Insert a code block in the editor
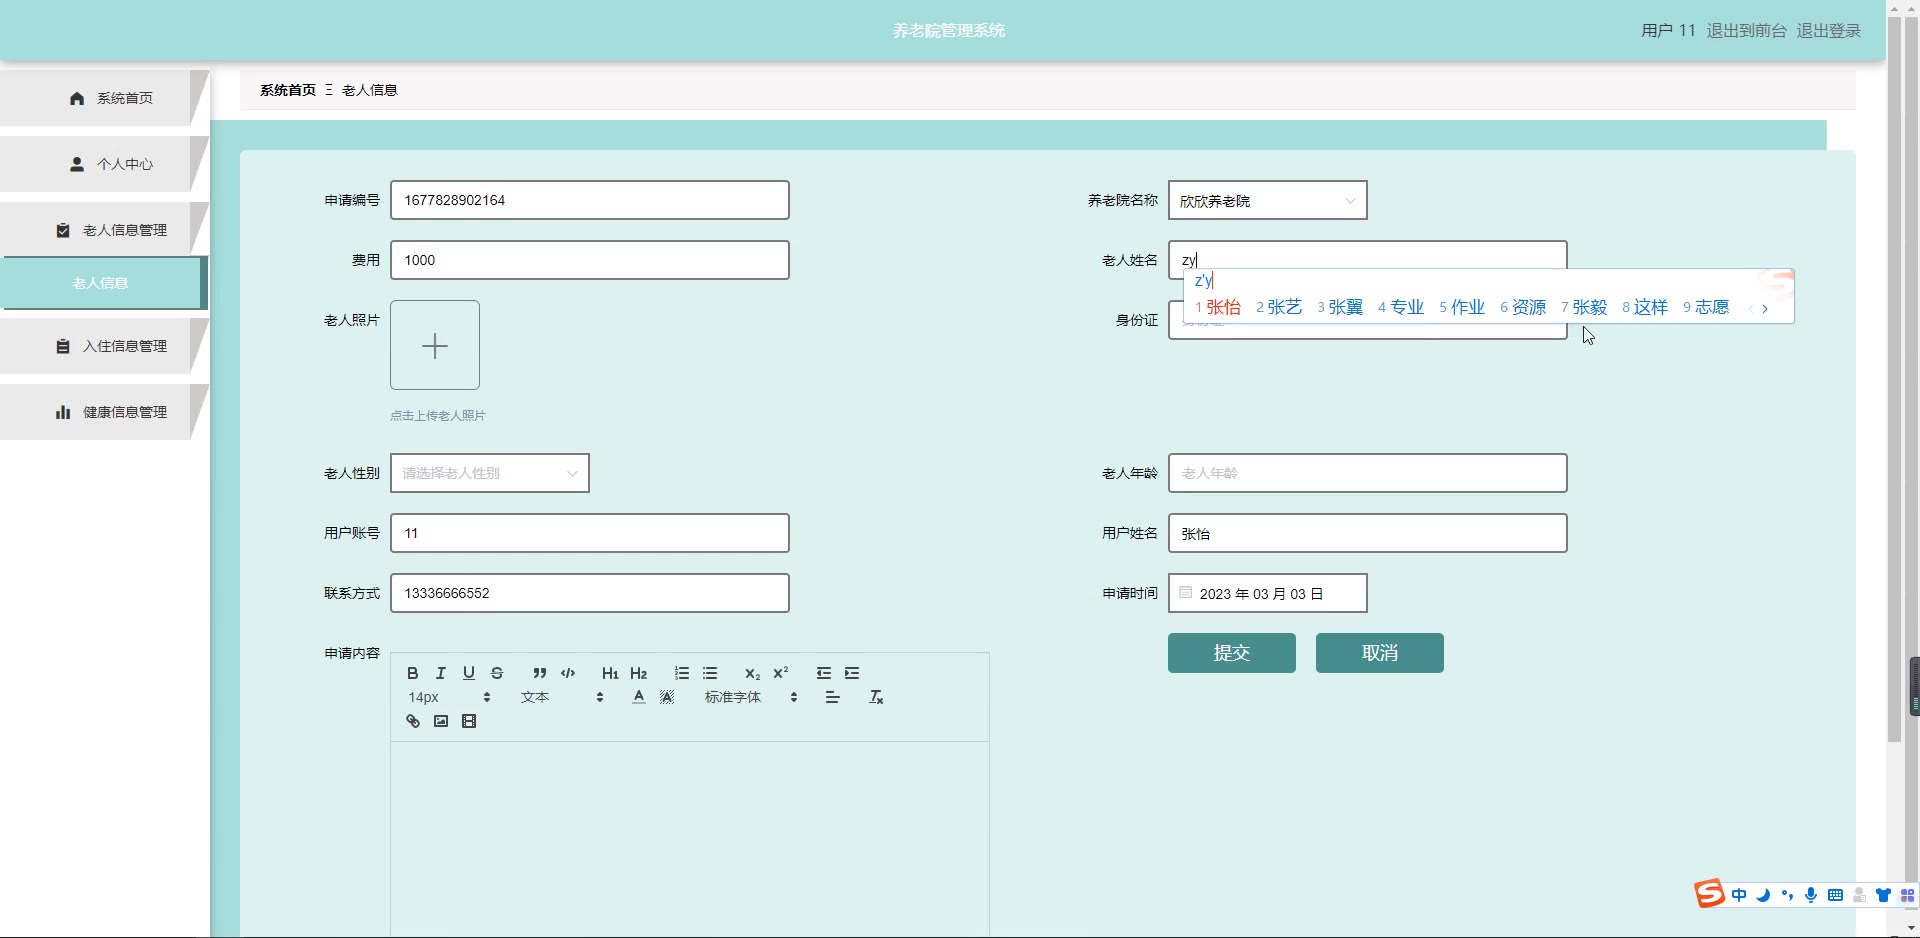This screenshot has height=938, width=1920. point(568,673)
